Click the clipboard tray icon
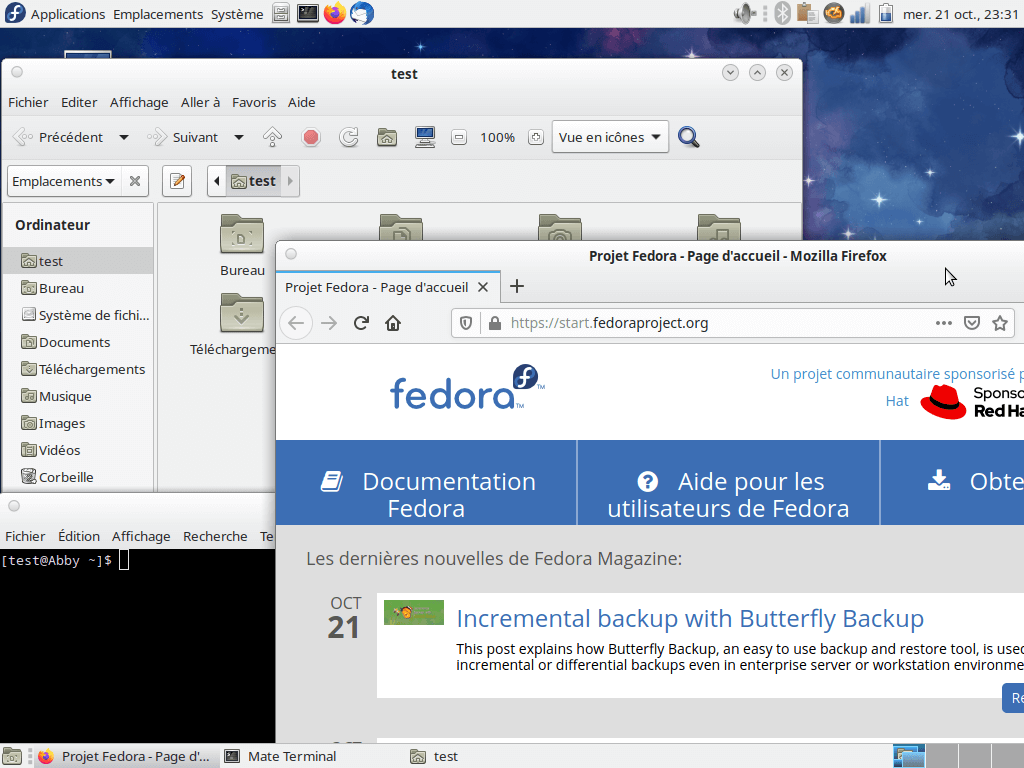The image size is (1024, 768). point(807,13)
